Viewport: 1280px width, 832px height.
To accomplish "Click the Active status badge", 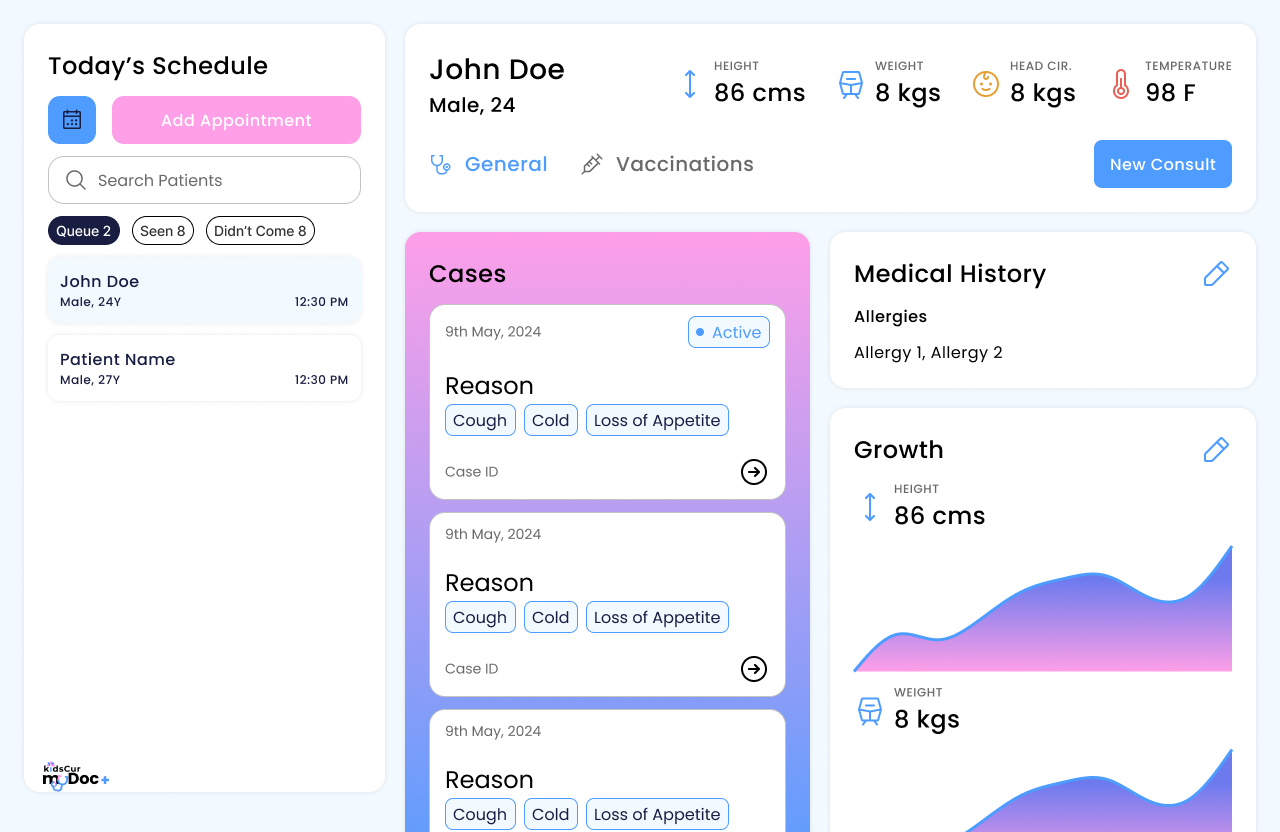I will 729,332.
